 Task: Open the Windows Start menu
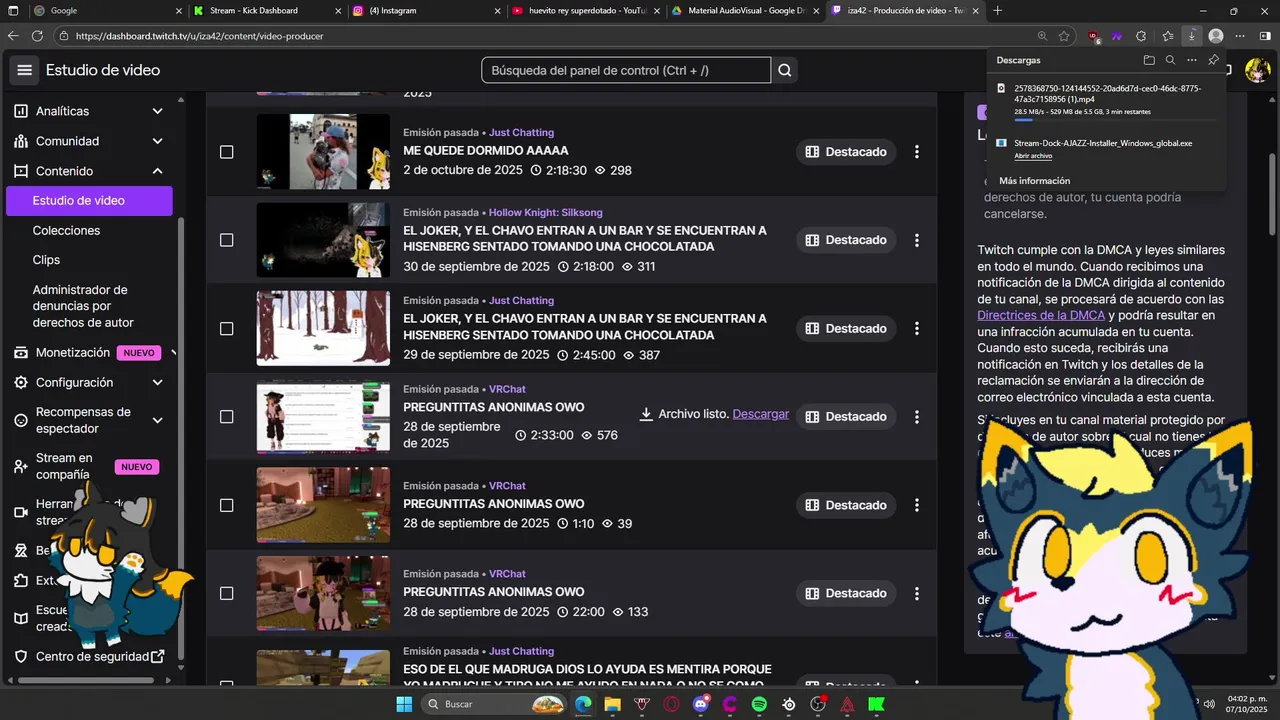[404, 704]
